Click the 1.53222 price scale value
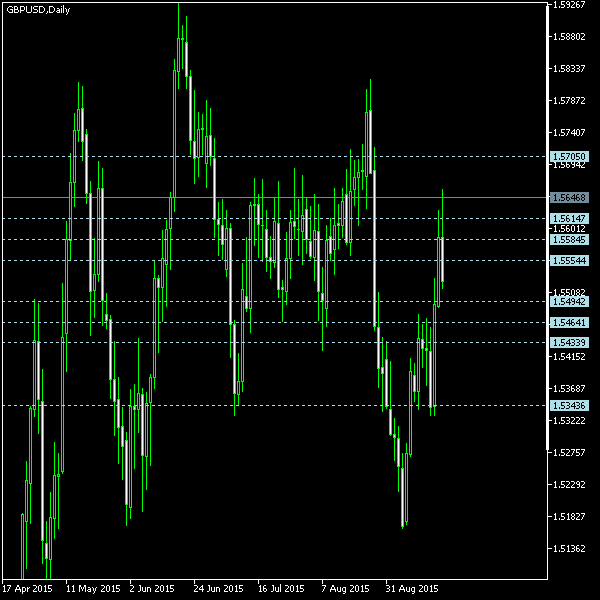 (569, 421)
